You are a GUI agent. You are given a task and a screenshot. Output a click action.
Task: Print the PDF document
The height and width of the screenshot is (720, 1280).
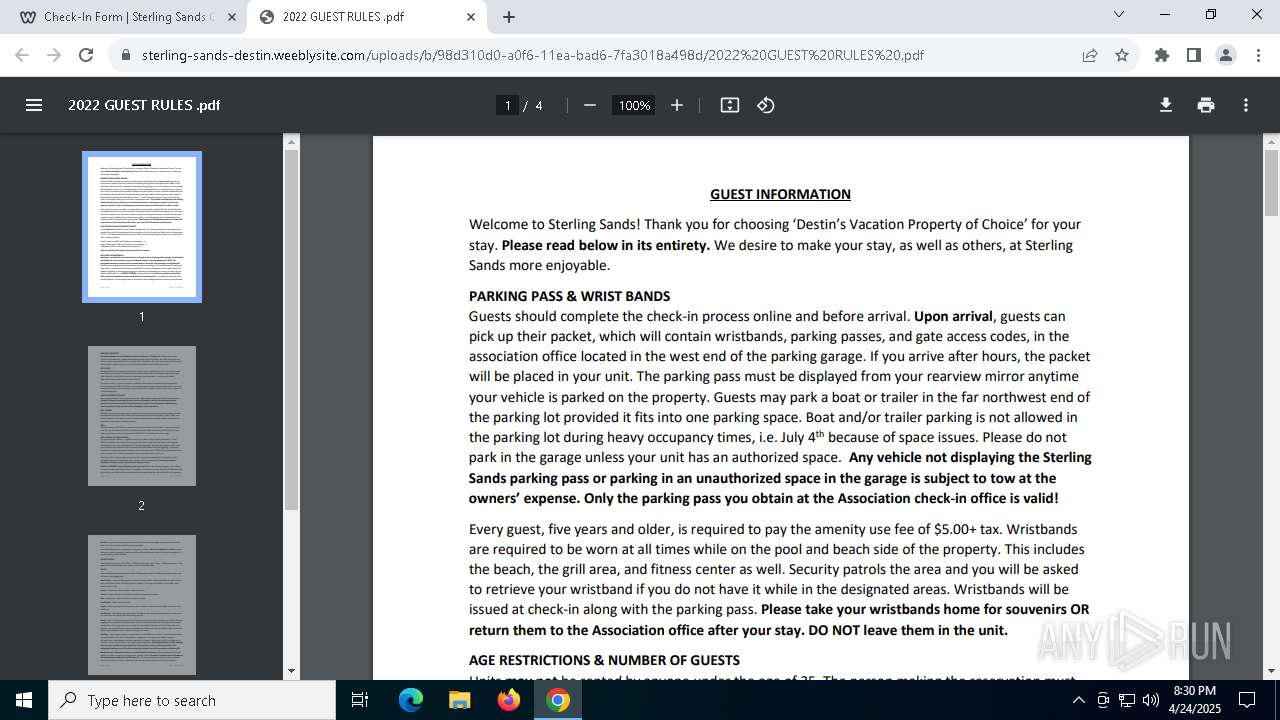tap(1206, 105)
